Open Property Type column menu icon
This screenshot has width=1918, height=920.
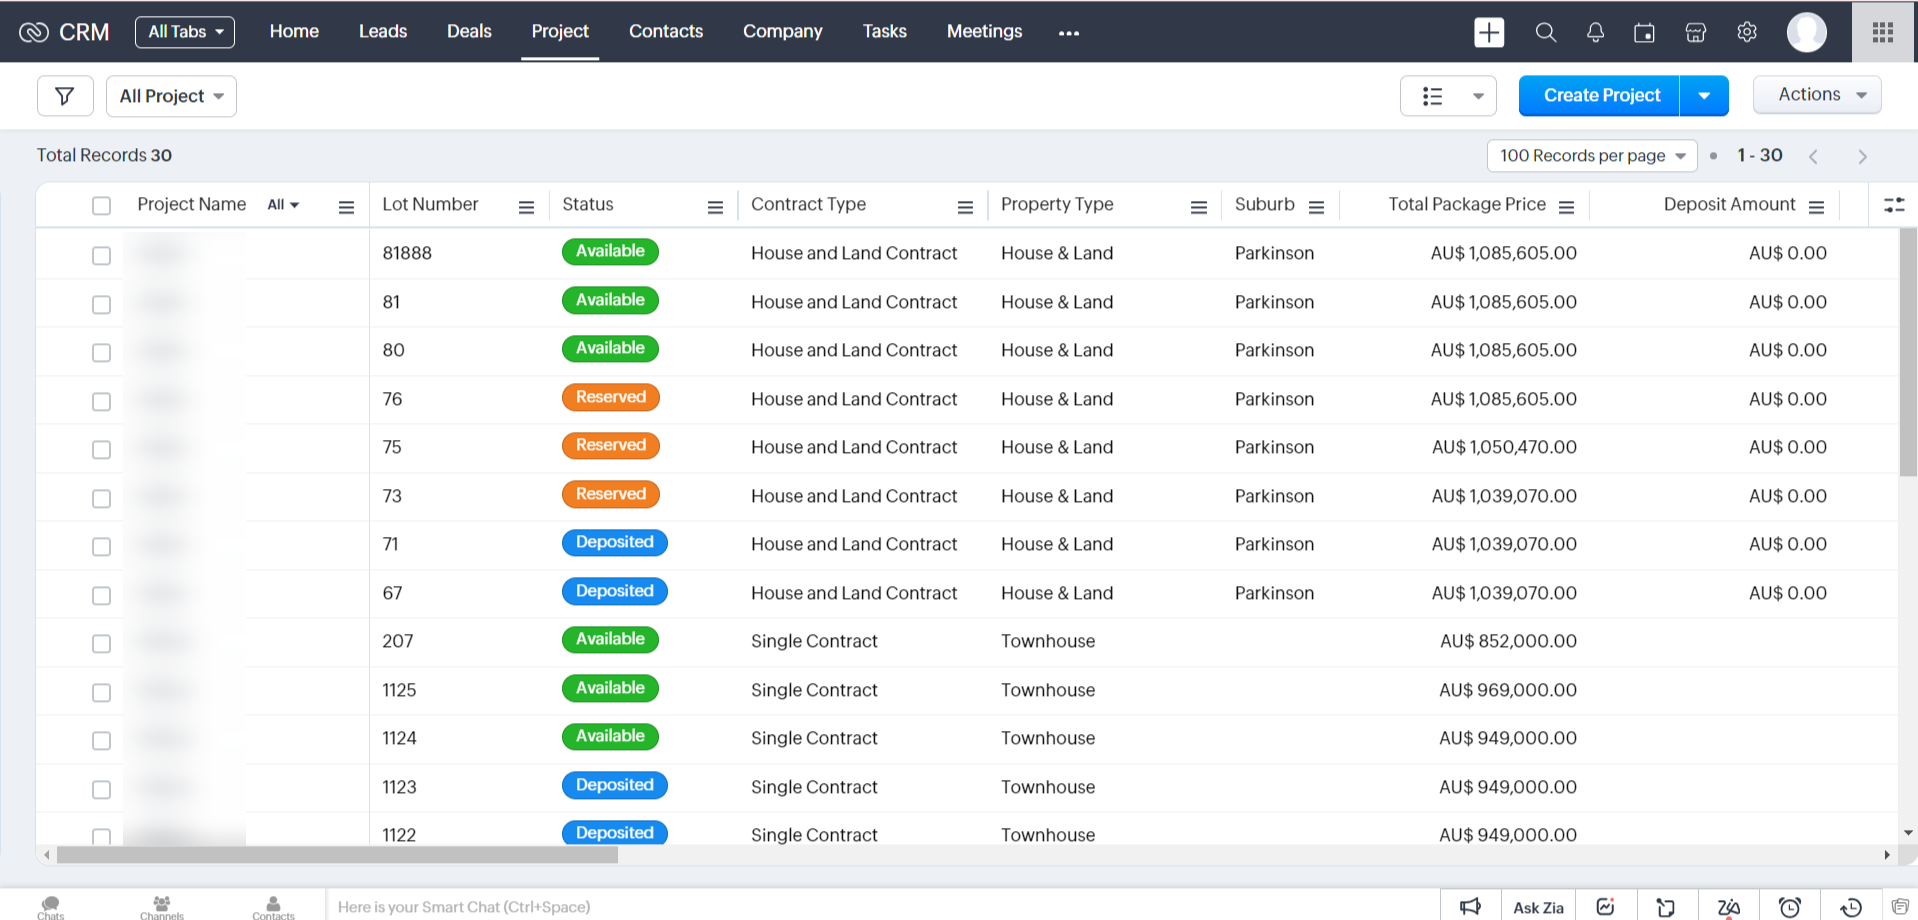[x=1198, y=207]
